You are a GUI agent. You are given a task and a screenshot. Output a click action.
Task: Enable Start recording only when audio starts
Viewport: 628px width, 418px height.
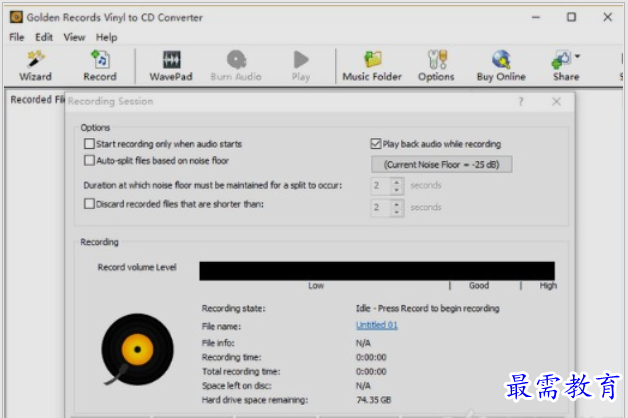90,144
